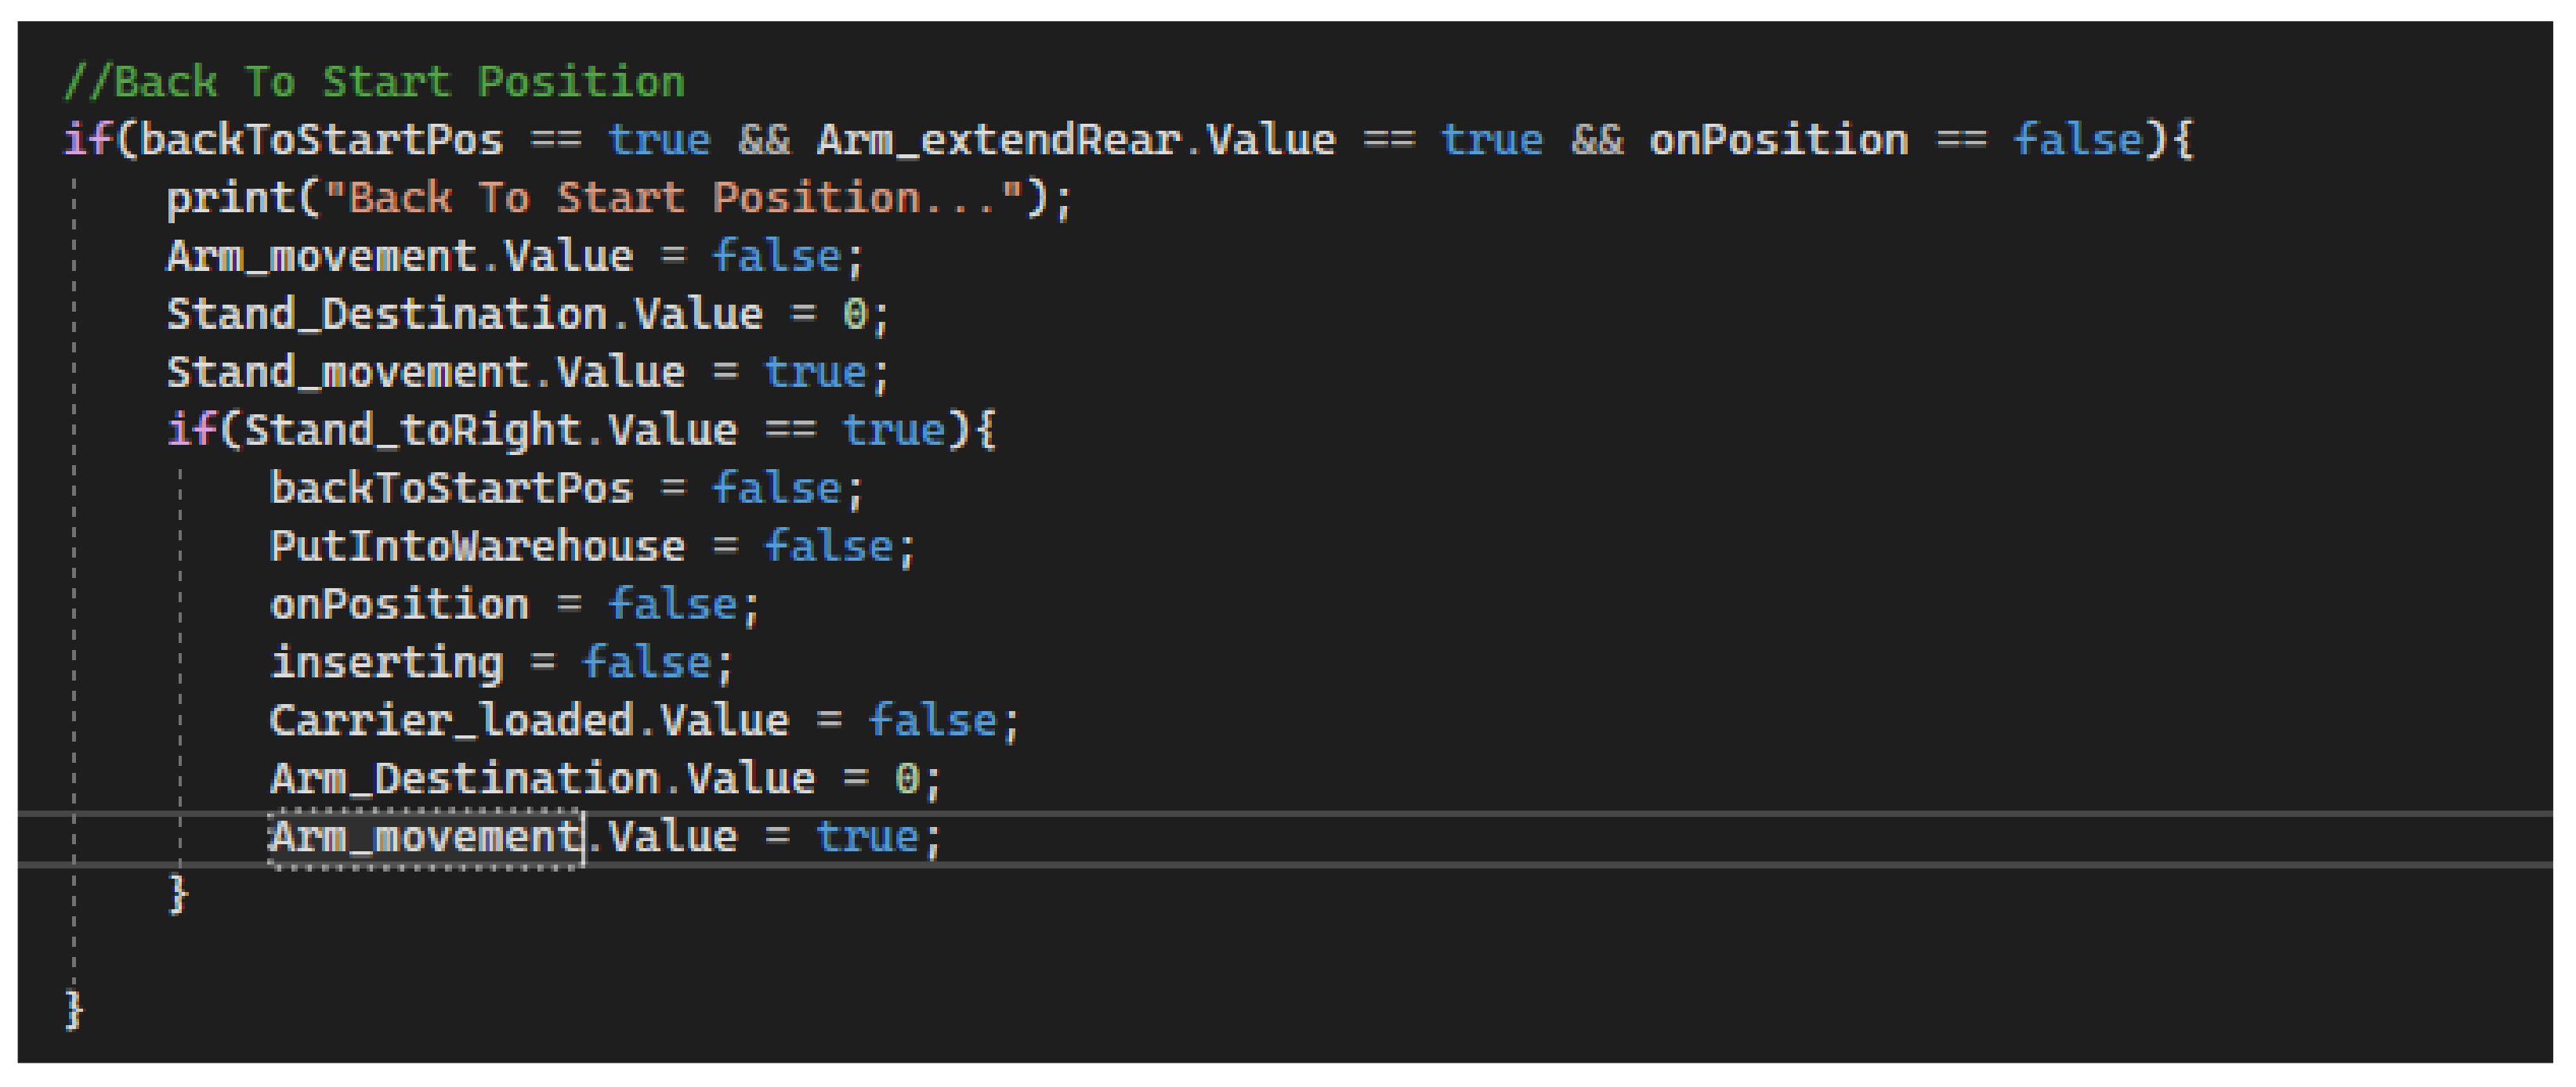Click the inserting variable
The height and width of the screenshot is (1087, 2576).
tap(386, 662)
